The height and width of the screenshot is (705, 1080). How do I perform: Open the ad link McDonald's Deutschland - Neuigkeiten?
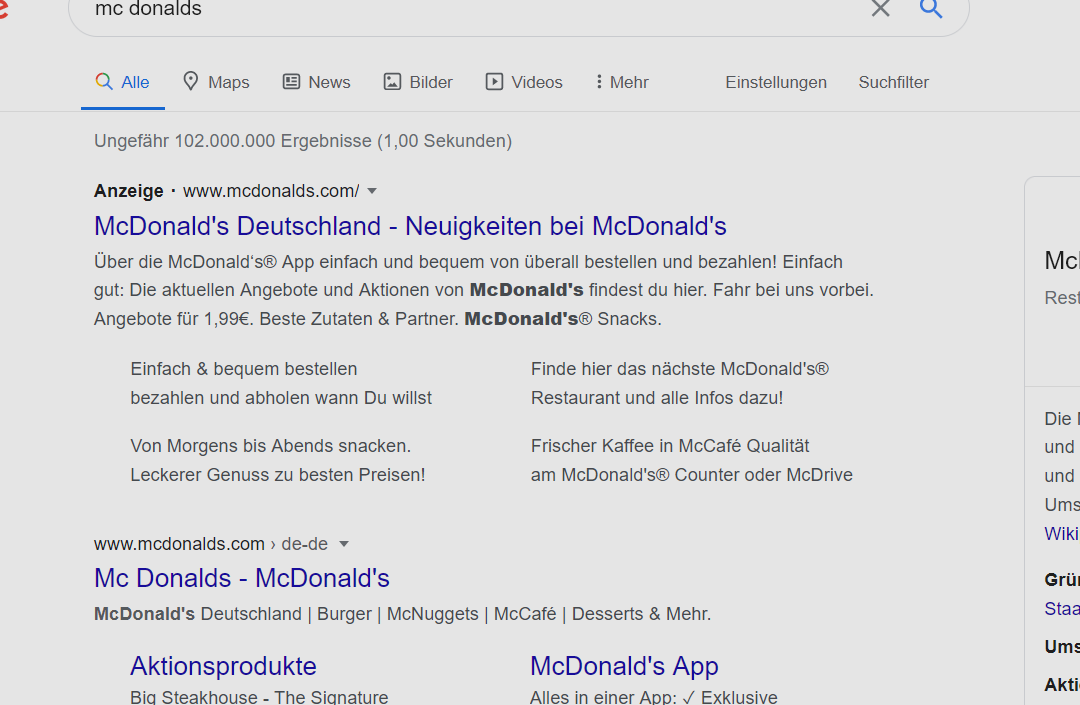[x=410, y=226]
